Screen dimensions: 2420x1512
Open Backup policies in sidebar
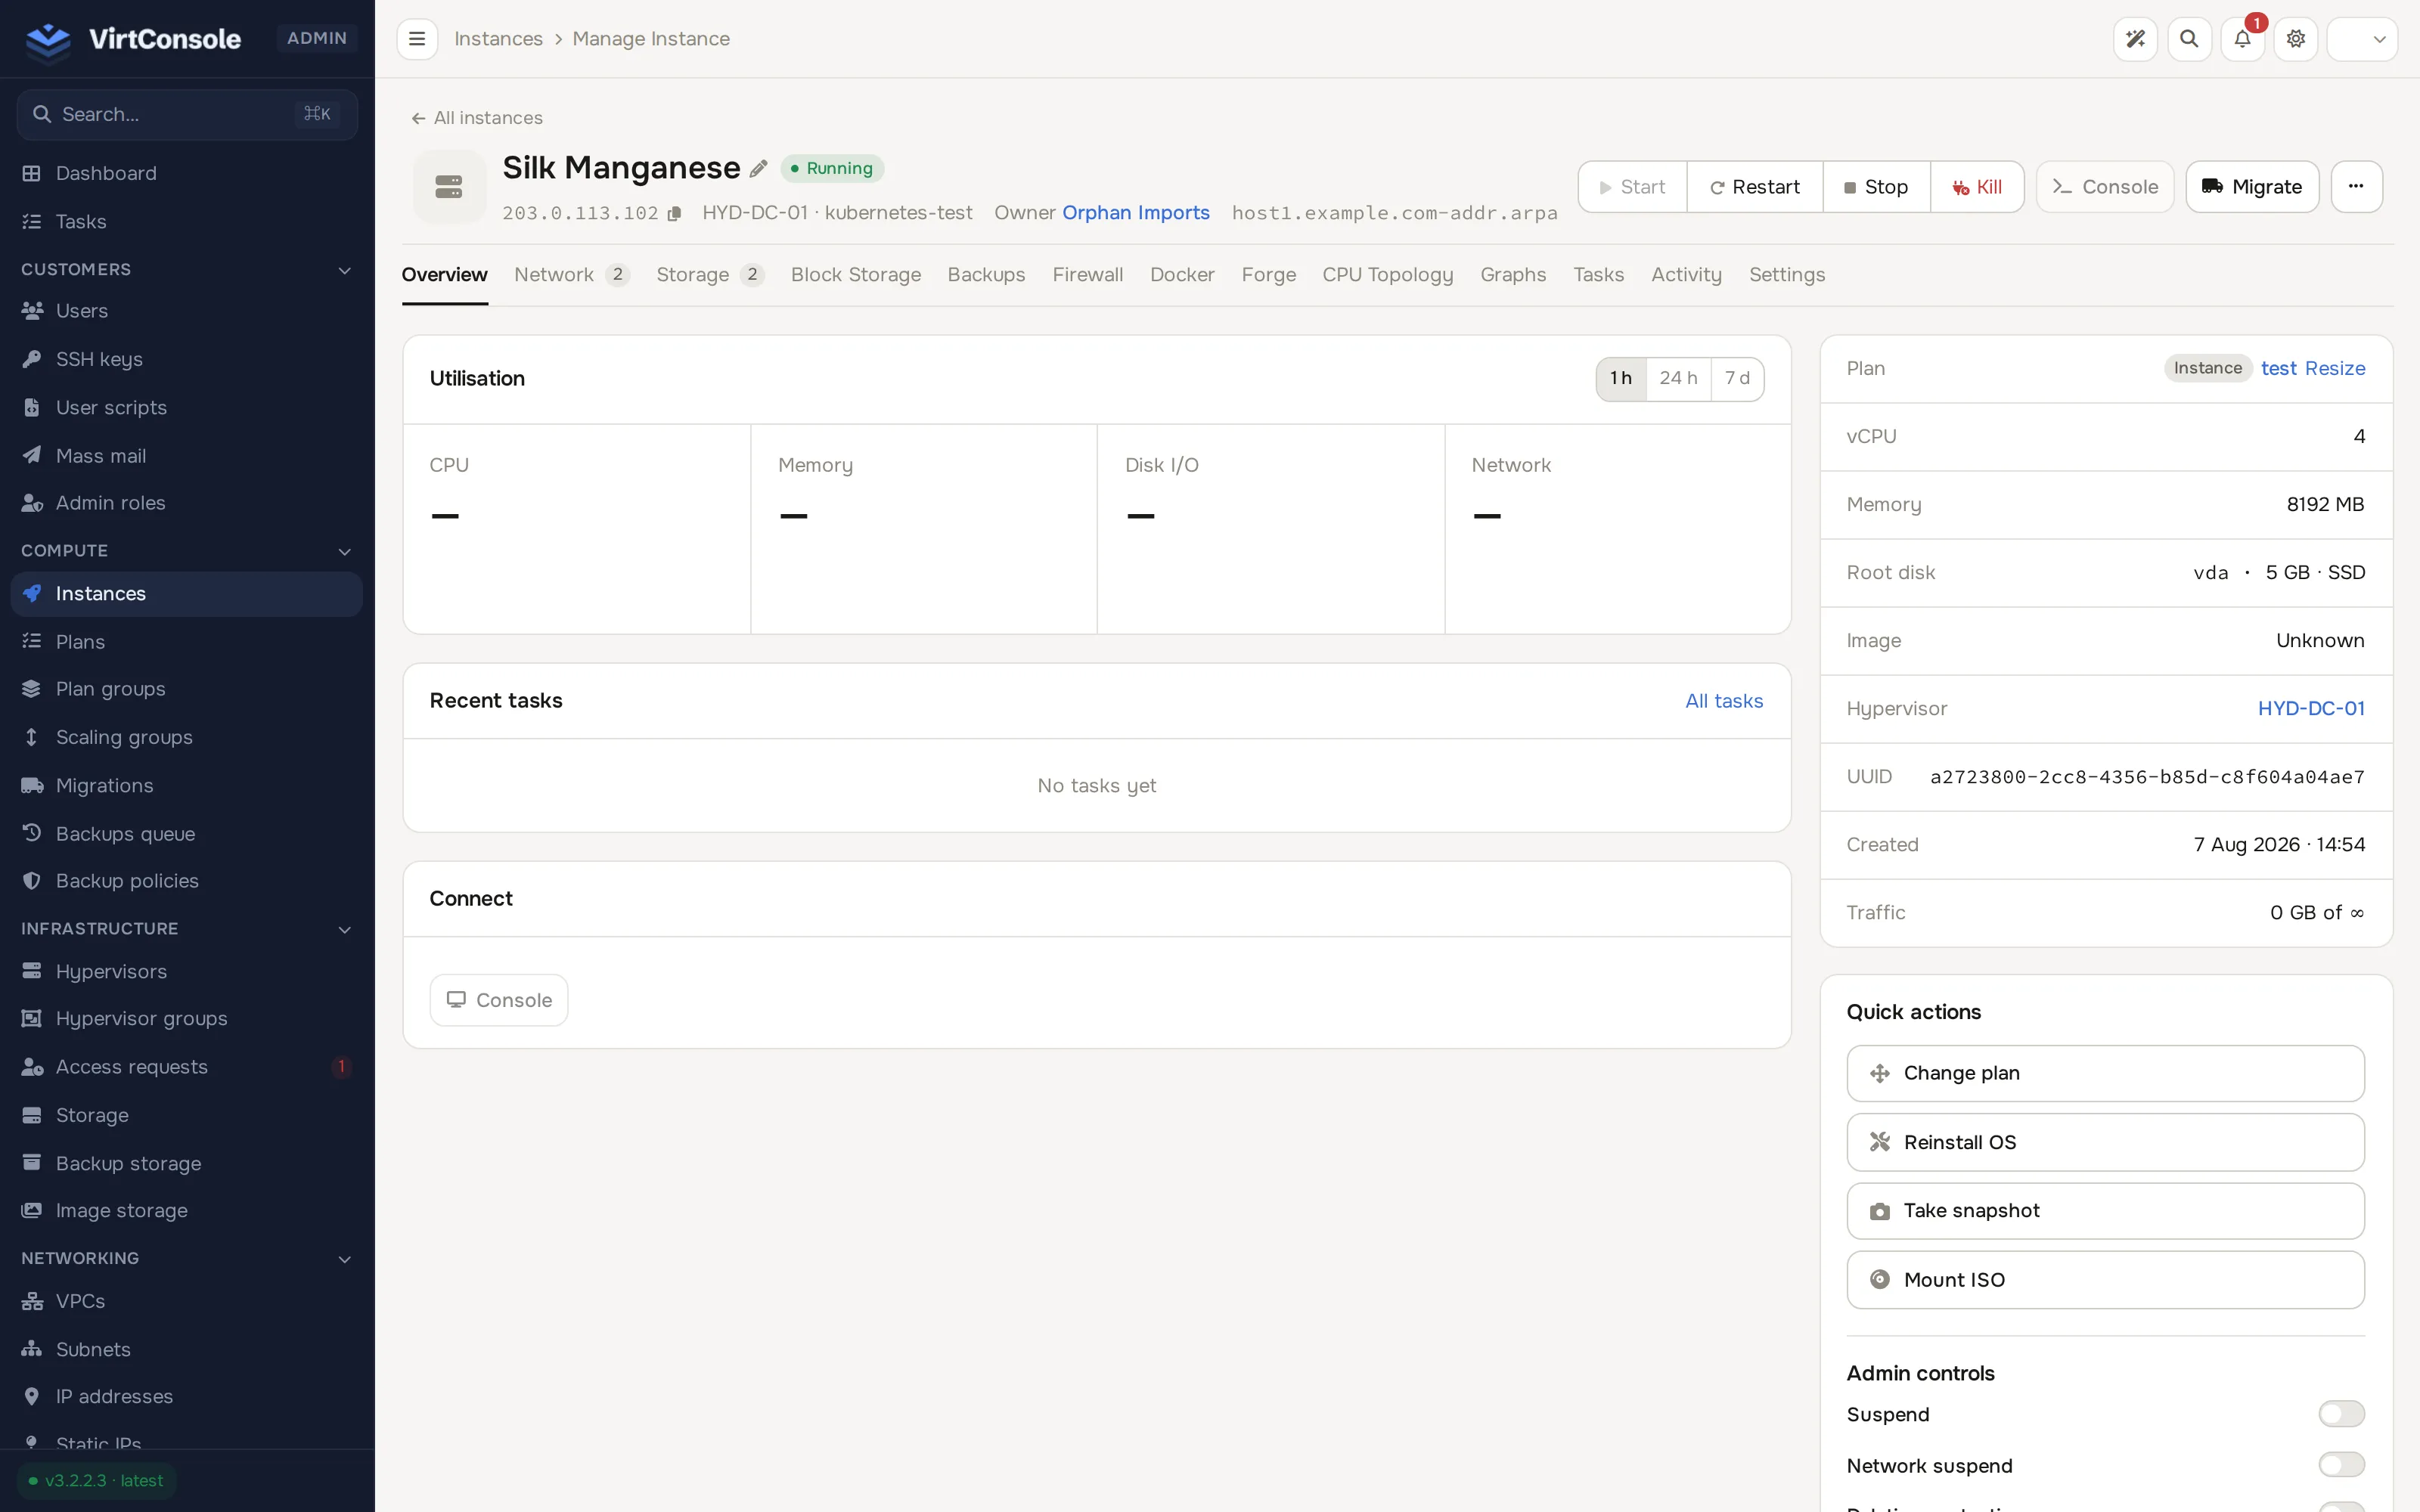pyautogui.click(x=187, y=881)
